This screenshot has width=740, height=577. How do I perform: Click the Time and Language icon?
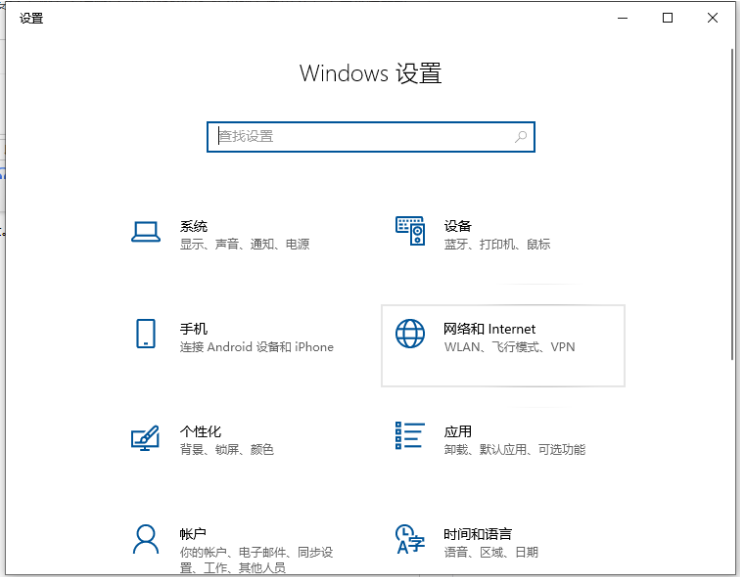point(410,539)
